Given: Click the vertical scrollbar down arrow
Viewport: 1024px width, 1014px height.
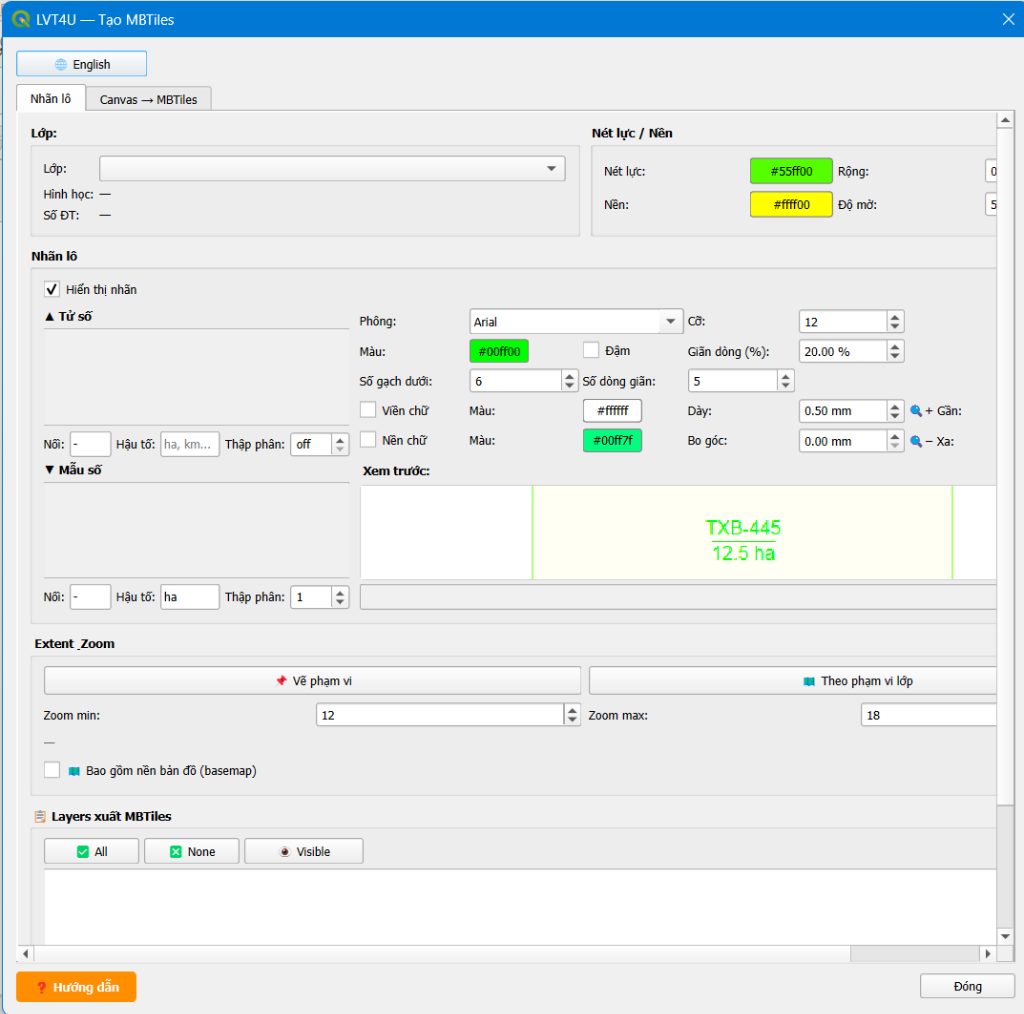Looking at the screenshot, I should (x=1005, y=936).
